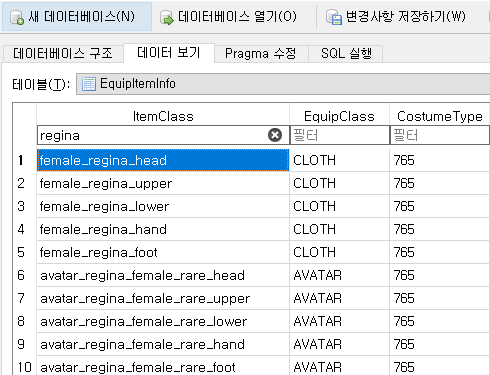Switch to the 데이터베이스 구조 tab

(x=63, y=53)
